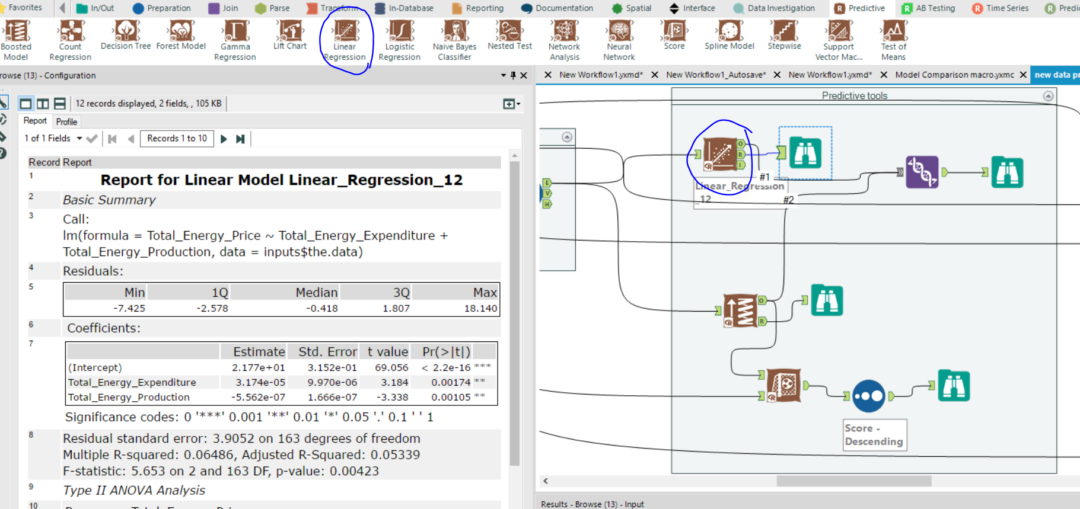Toggle side-by-side split view layout
The image size is (1080, 509).
[x=43, y=103]
